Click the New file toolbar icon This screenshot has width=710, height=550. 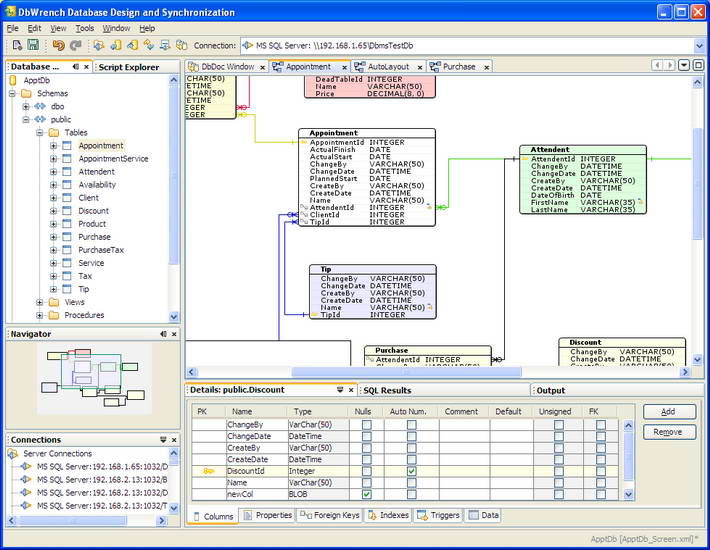tap(17, 45)
